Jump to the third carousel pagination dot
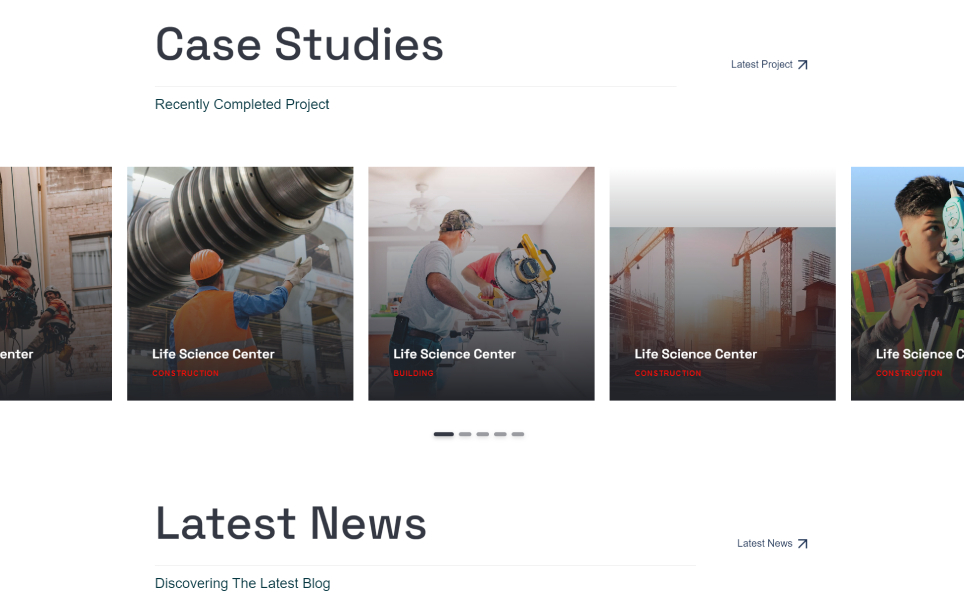 [483, 434]
